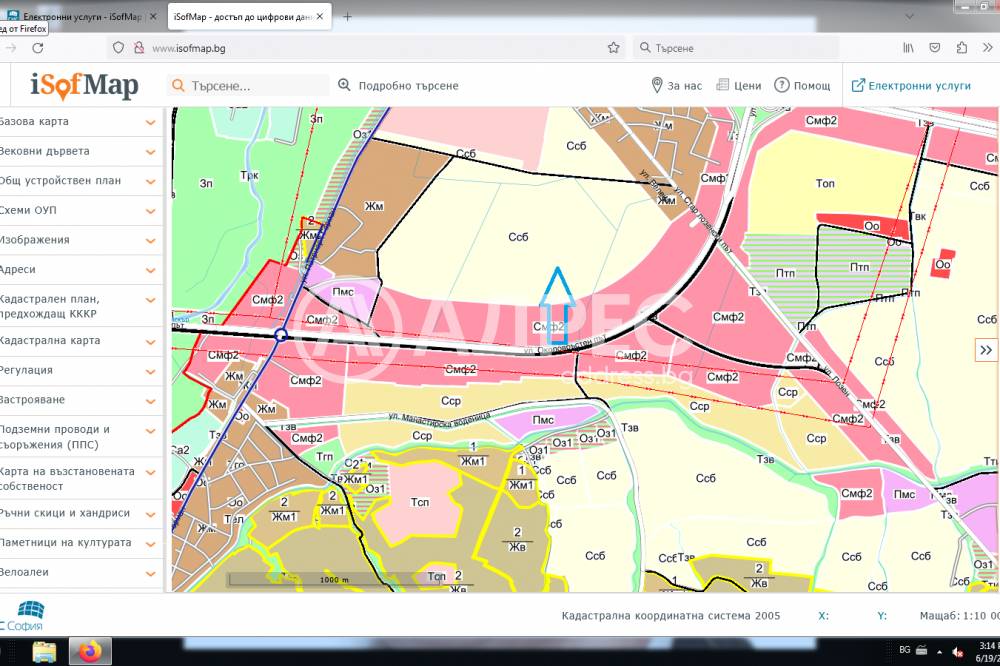
Task: Open the Цени menu item
Action: coord(738,86)
